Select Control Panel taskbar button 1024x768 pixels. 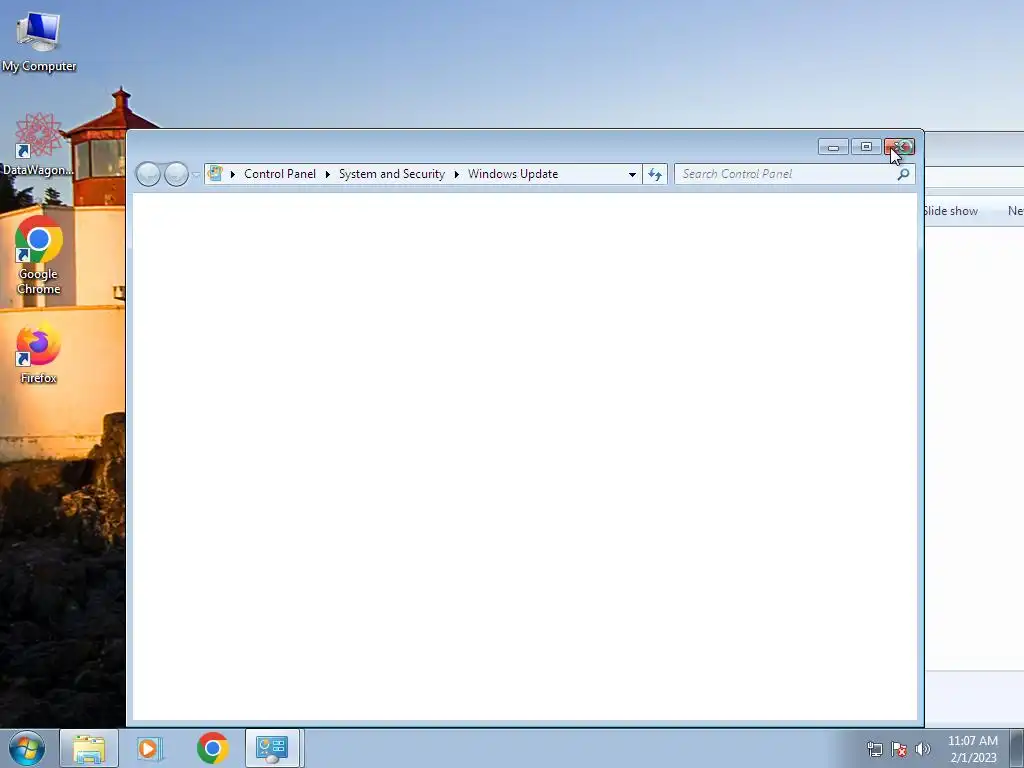coord(272,748)
